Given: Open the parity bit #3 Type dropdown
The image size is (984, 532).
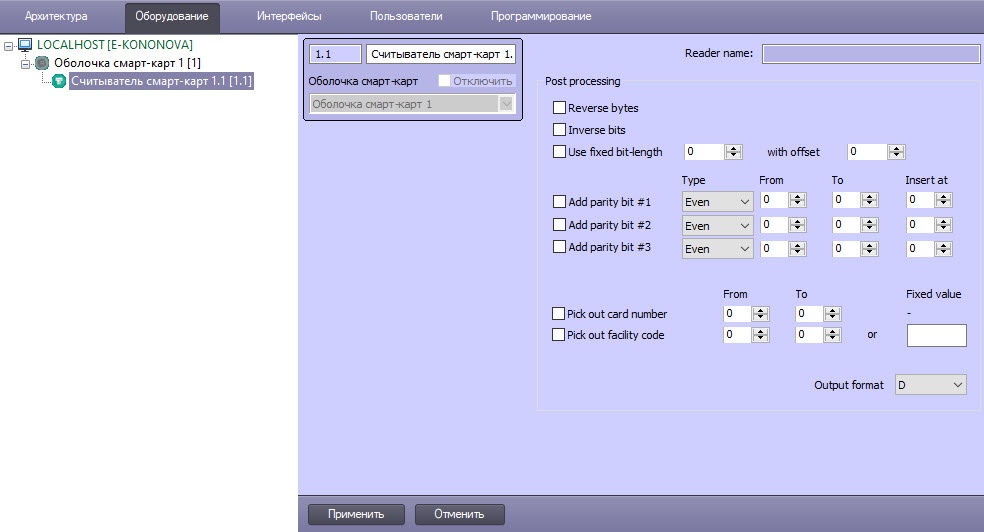Looking at the screenshot, I should click(x=717, y=249).
